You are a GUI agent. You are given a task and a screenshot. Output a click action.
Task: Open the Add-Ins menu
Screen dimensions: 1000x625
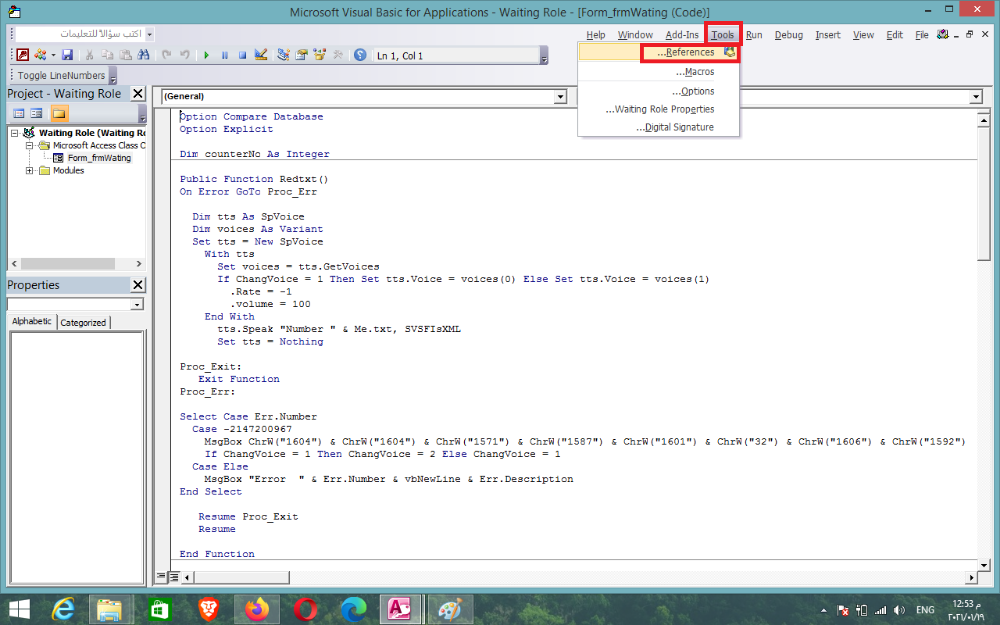coord(682,35)
